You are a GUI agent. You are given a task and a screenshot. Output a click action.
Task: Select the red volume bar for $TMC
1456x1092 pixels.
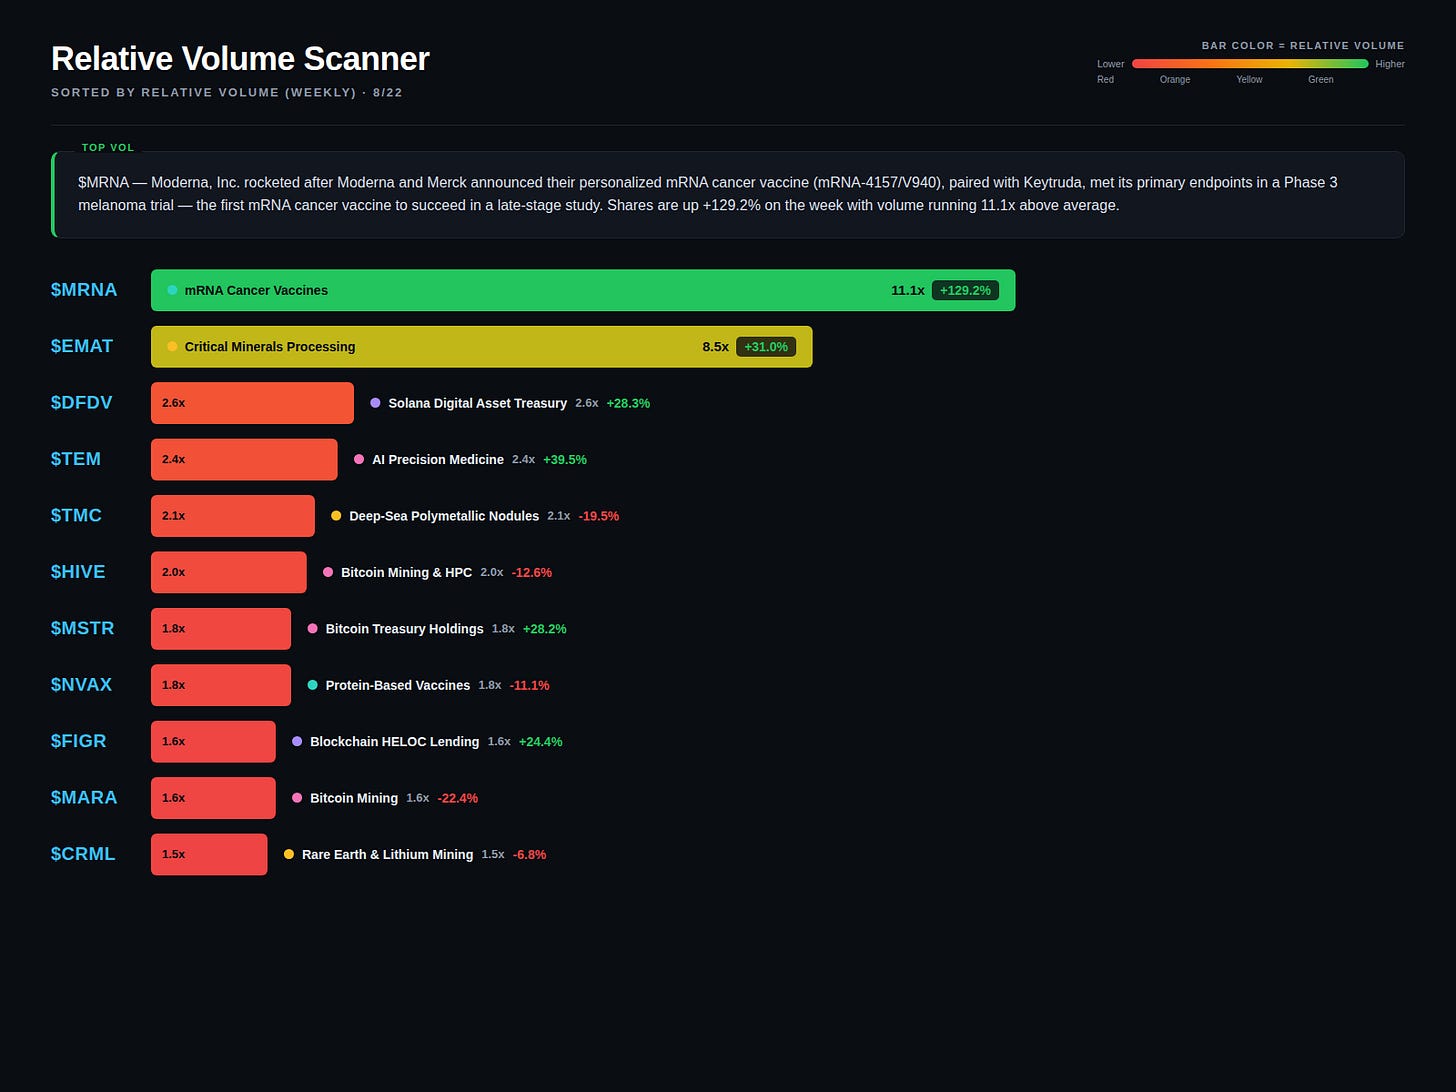(x=233, y=516)
